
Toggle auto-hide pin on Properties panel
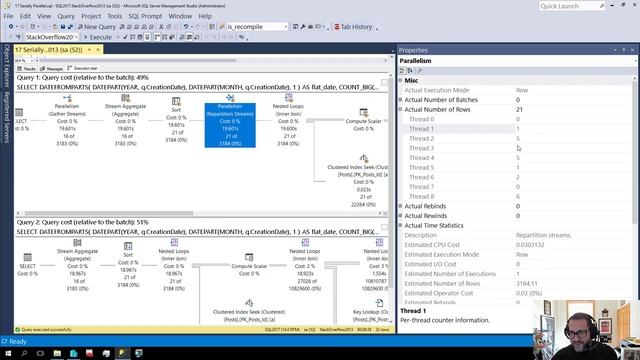point(624,50)
